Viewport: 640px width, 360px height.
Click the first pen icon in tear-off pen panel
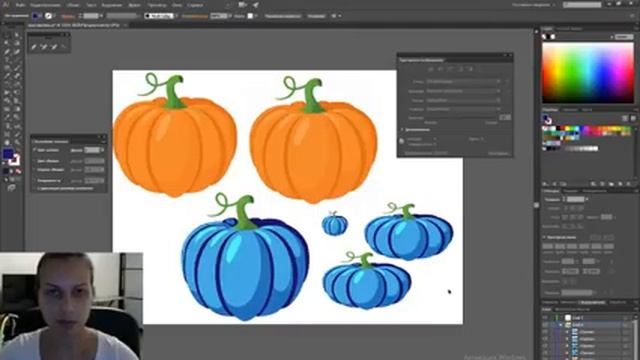[x=34, y=47]
